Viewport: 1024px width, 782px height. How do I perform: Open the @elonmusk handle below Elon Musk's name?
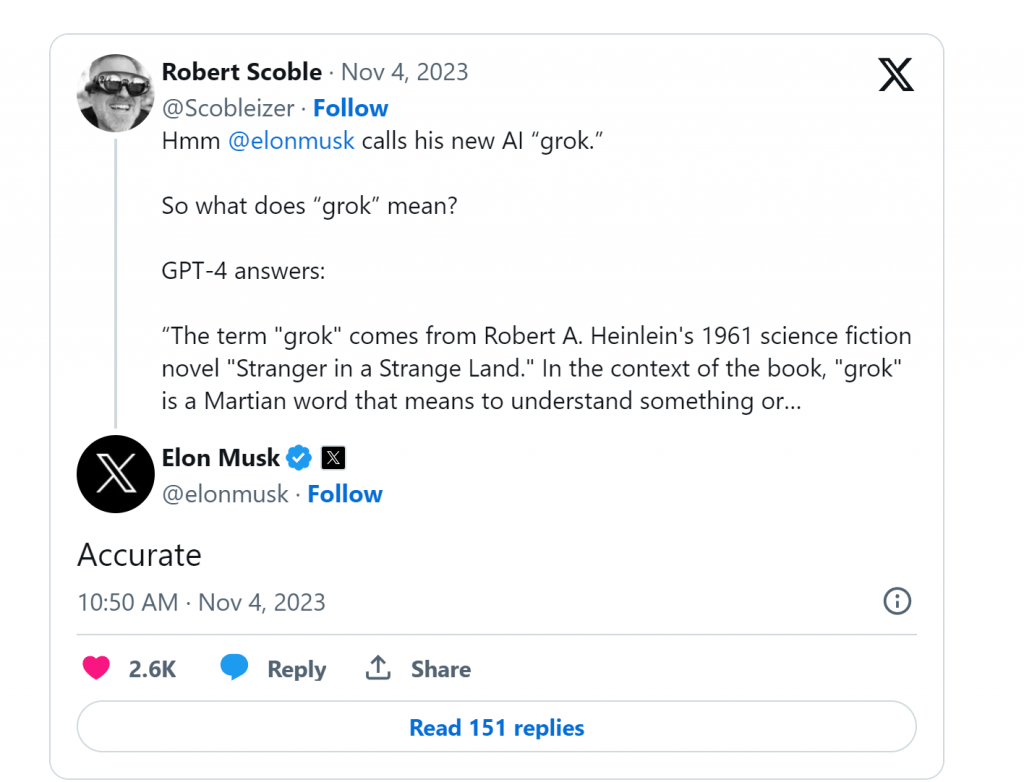(225, 494)
